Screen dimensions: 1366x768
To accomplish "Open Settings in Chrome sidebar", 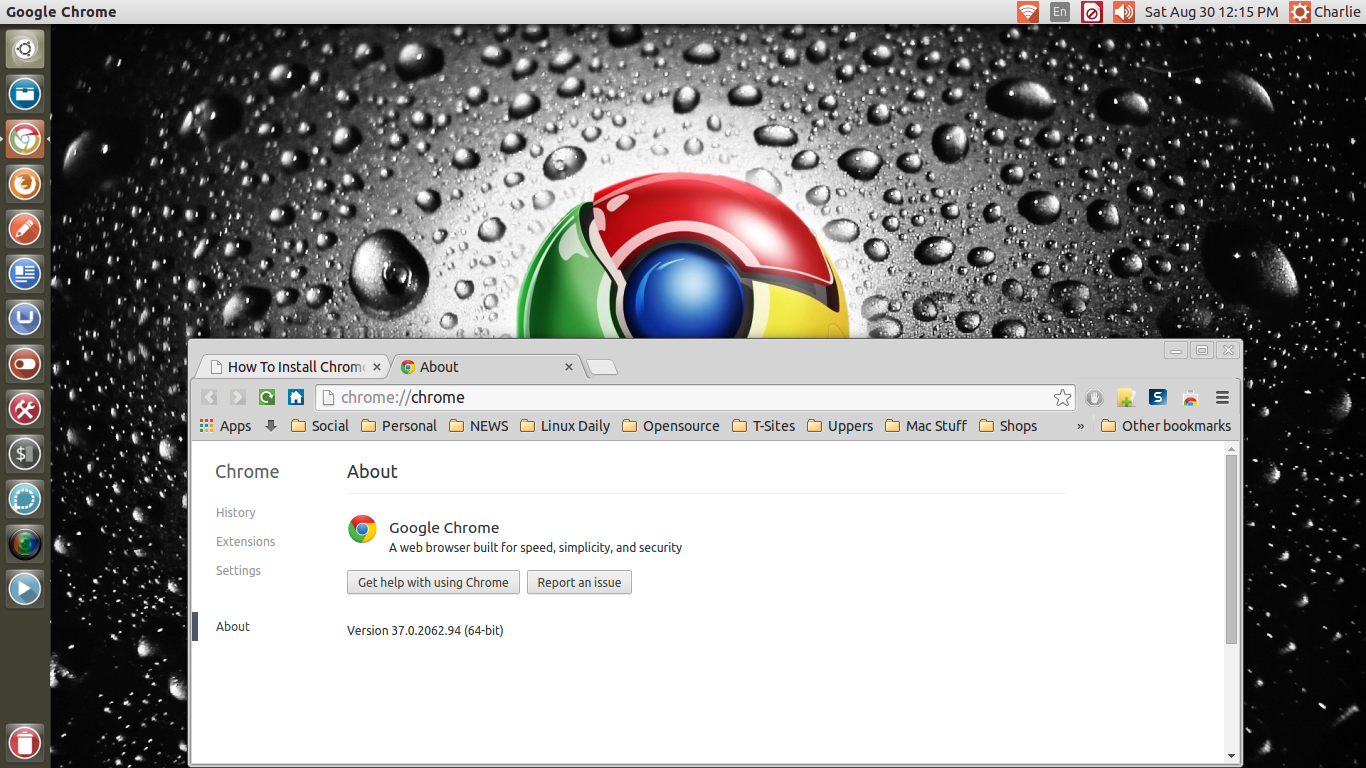I will coord(238,571).
